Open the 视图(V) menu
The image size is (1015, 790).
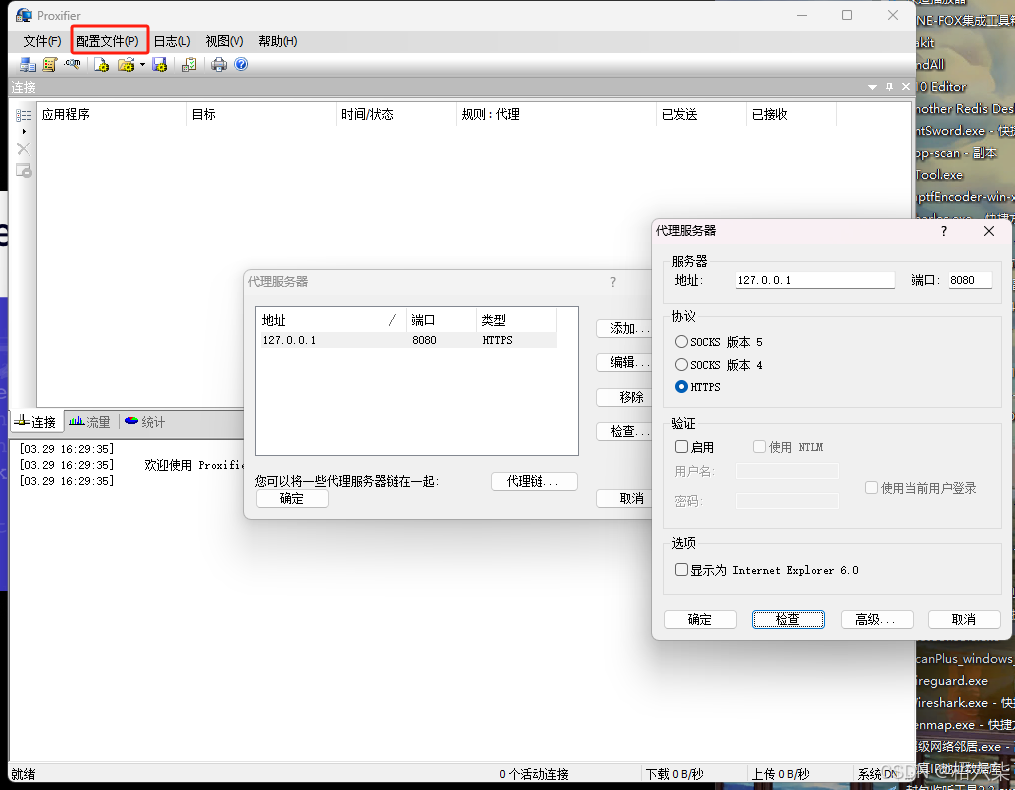pos(224,41)
